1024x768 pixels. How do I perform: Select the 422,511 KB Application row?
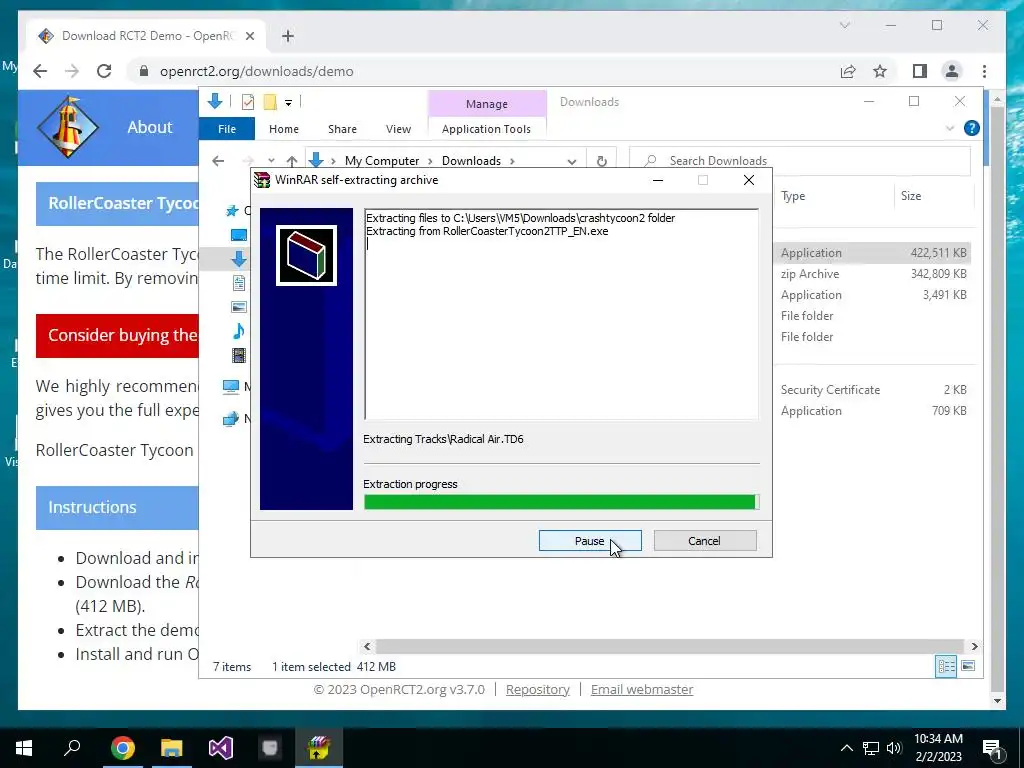pos(874,253)
